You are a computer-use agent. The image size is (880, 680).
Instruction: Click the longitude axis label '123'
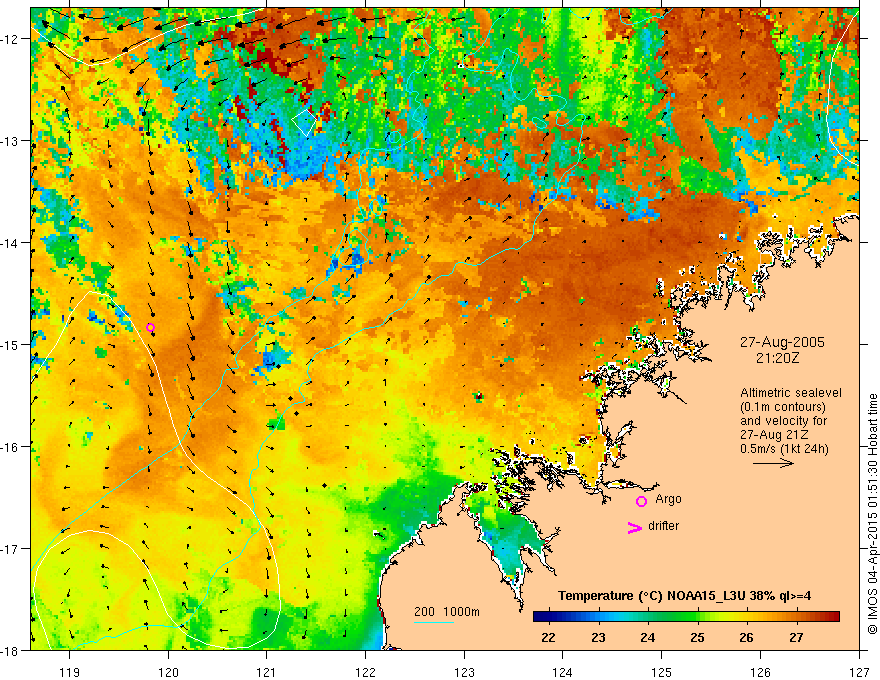[x=464, y=672]
